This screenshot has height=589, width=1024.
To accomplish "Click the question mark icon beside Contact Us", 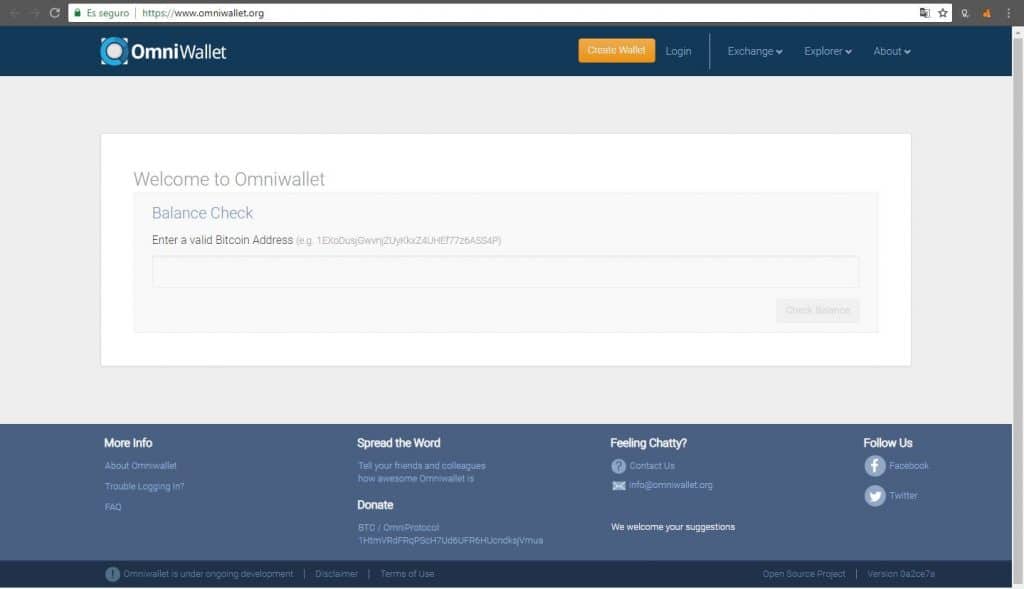I will (x=618, y=466).
